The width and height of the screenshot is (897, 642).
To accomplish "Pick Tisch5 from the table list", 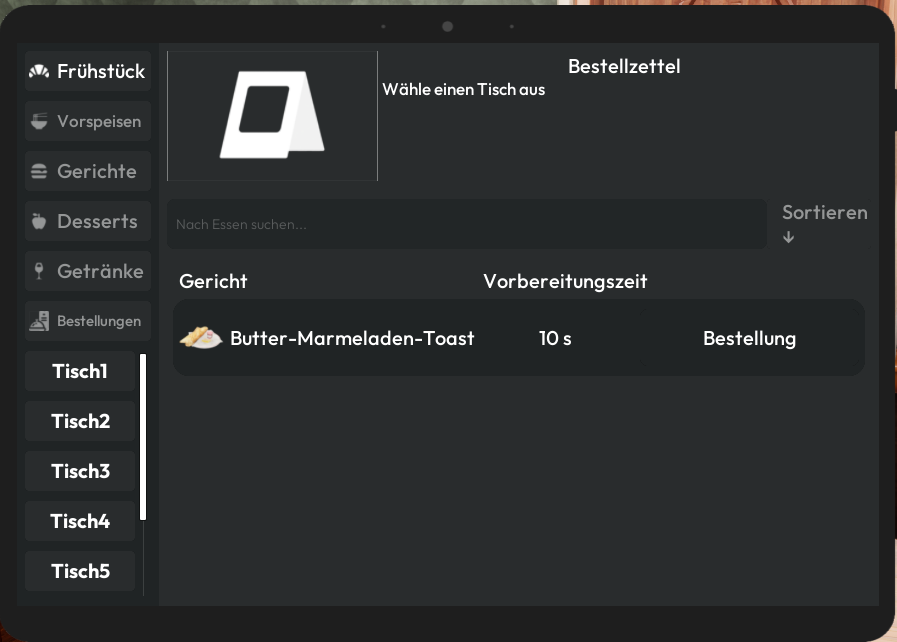I will (80, 571).
